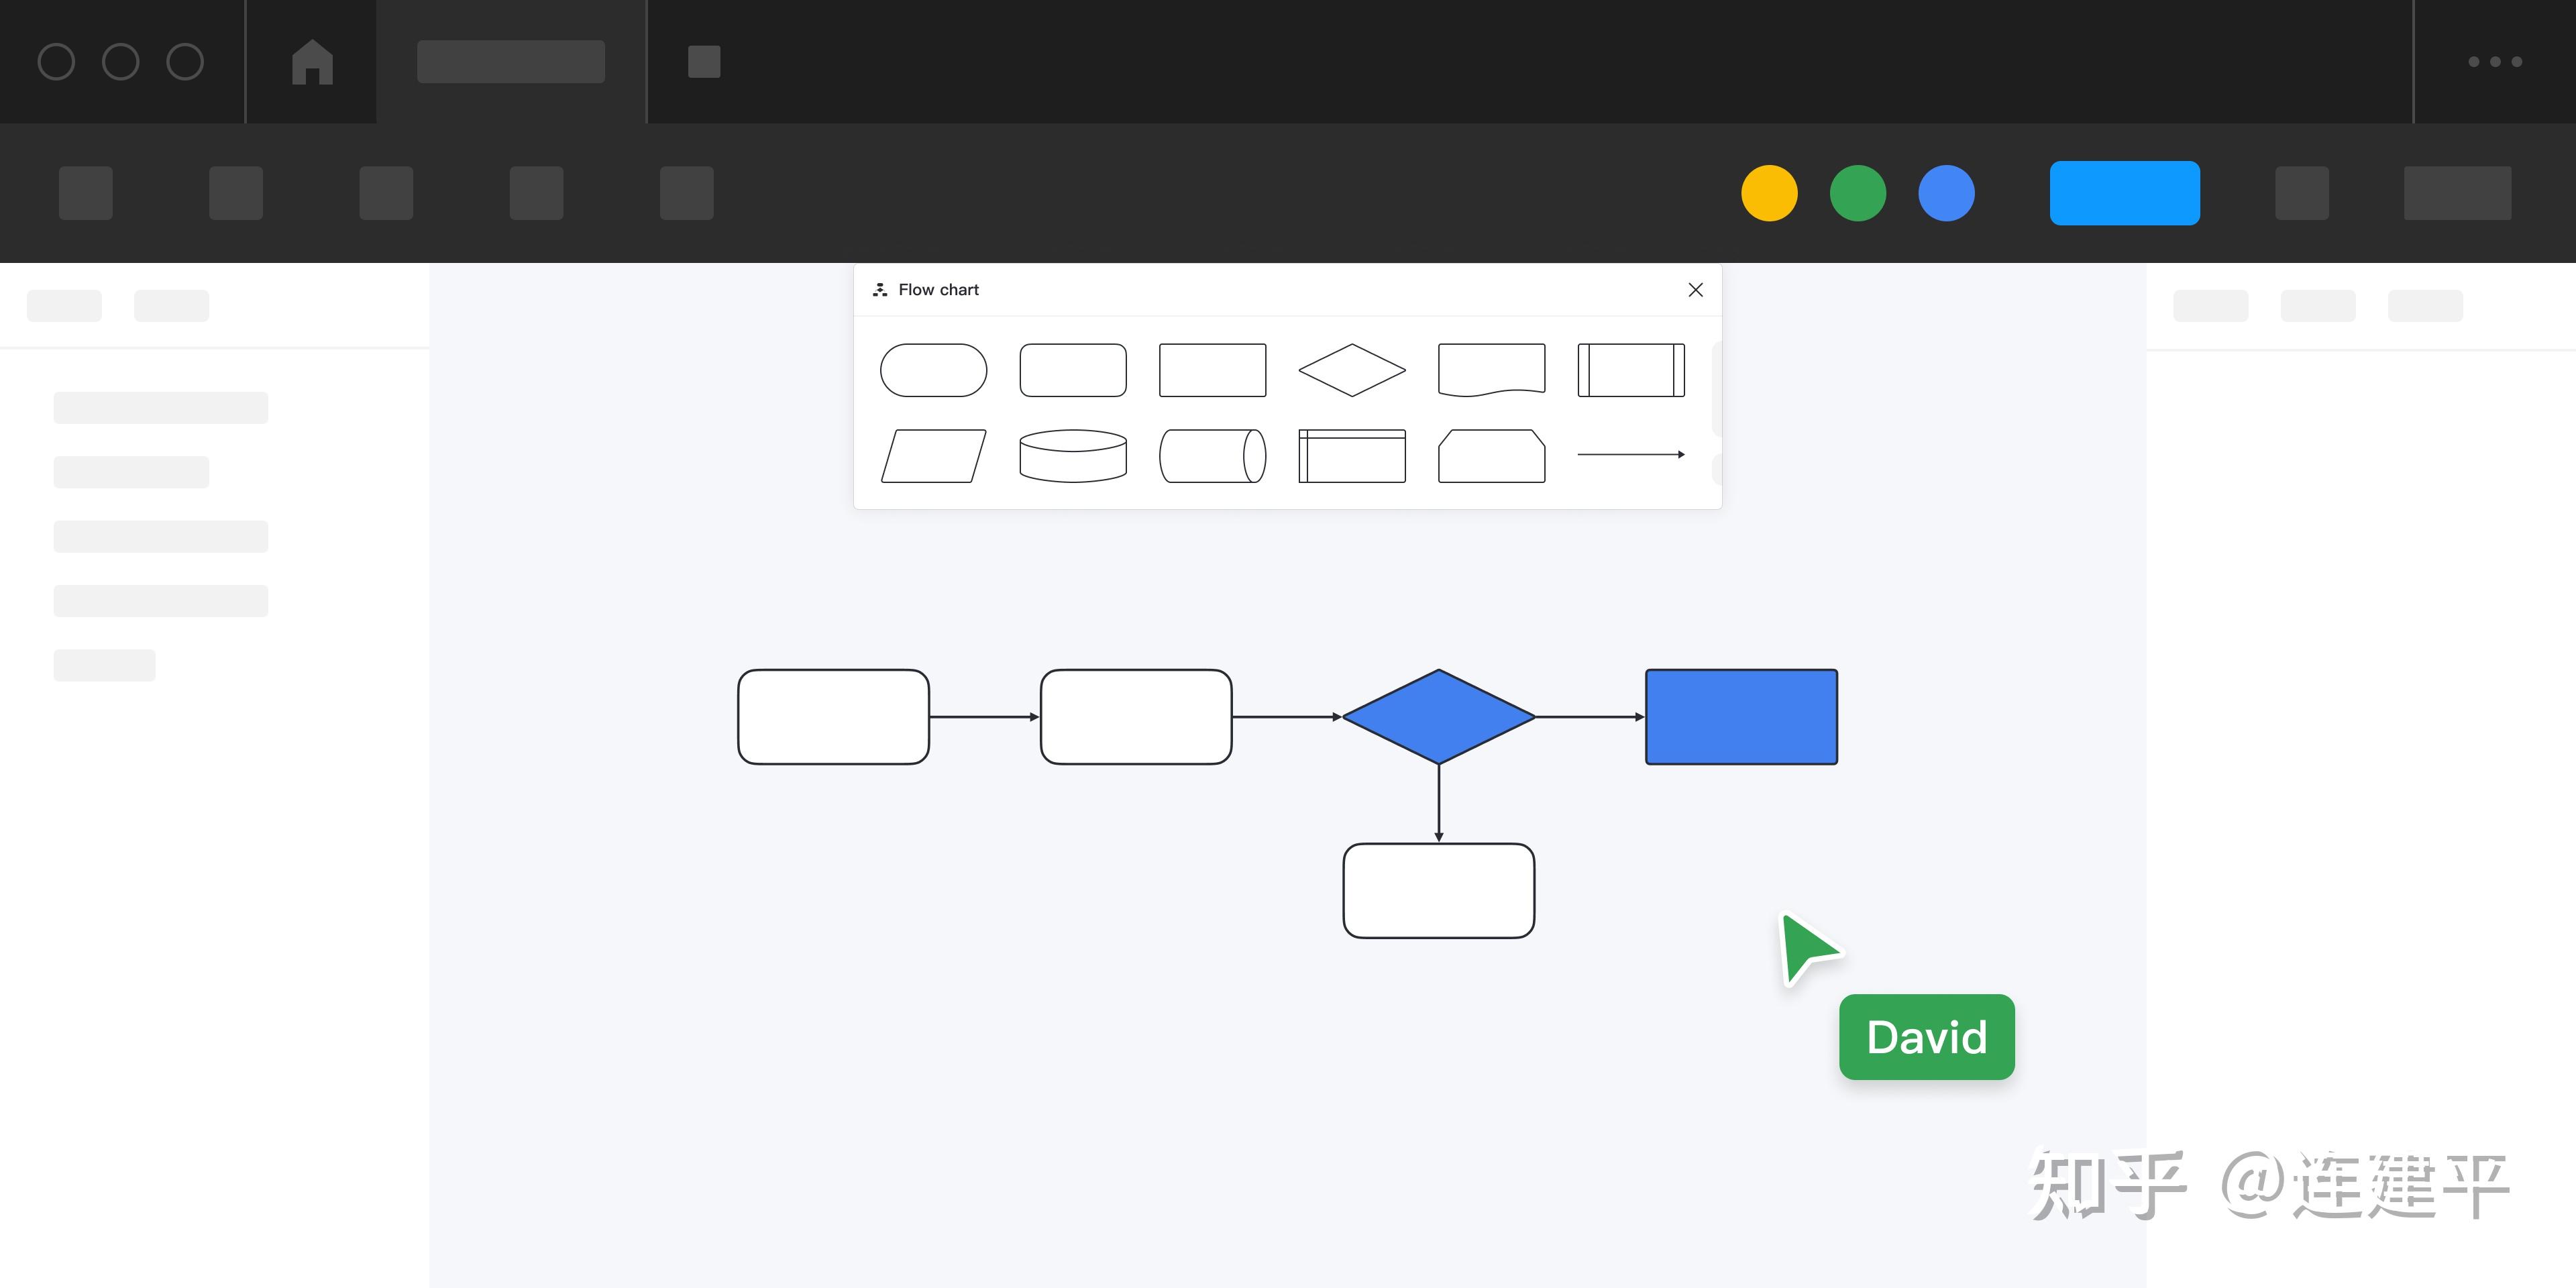Click the yellow collaborator avatar
The image size is (2576, 1288).
[x=1769, y=193]
